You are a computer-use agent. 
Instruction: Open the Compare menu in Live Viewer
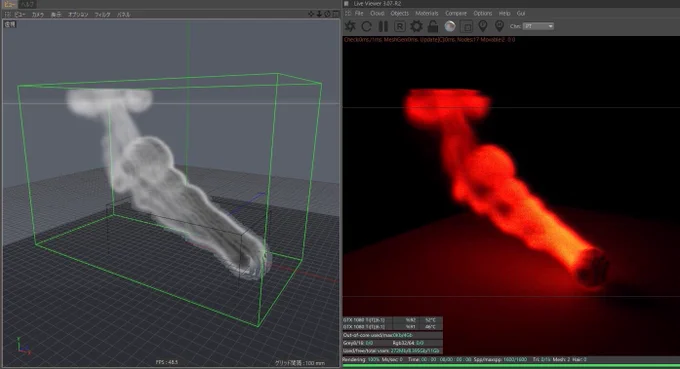[x=456, y=13]
